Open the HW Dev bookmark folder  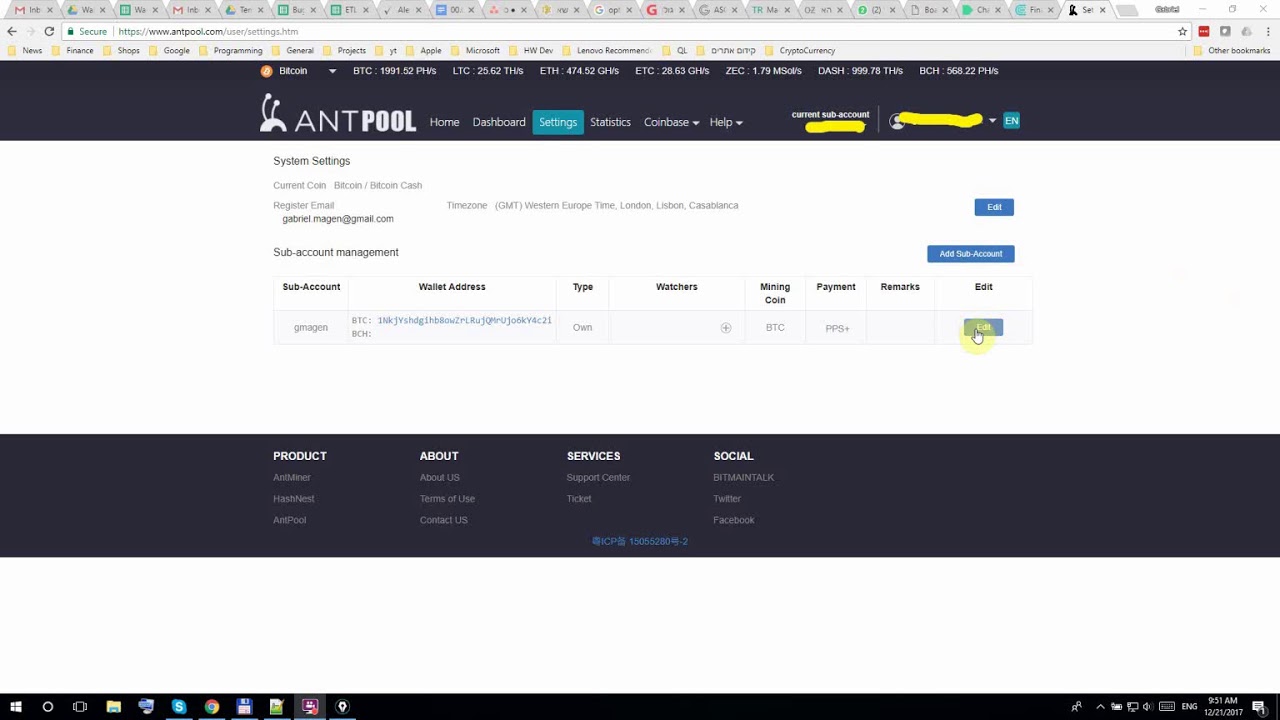tap(530, 50)
